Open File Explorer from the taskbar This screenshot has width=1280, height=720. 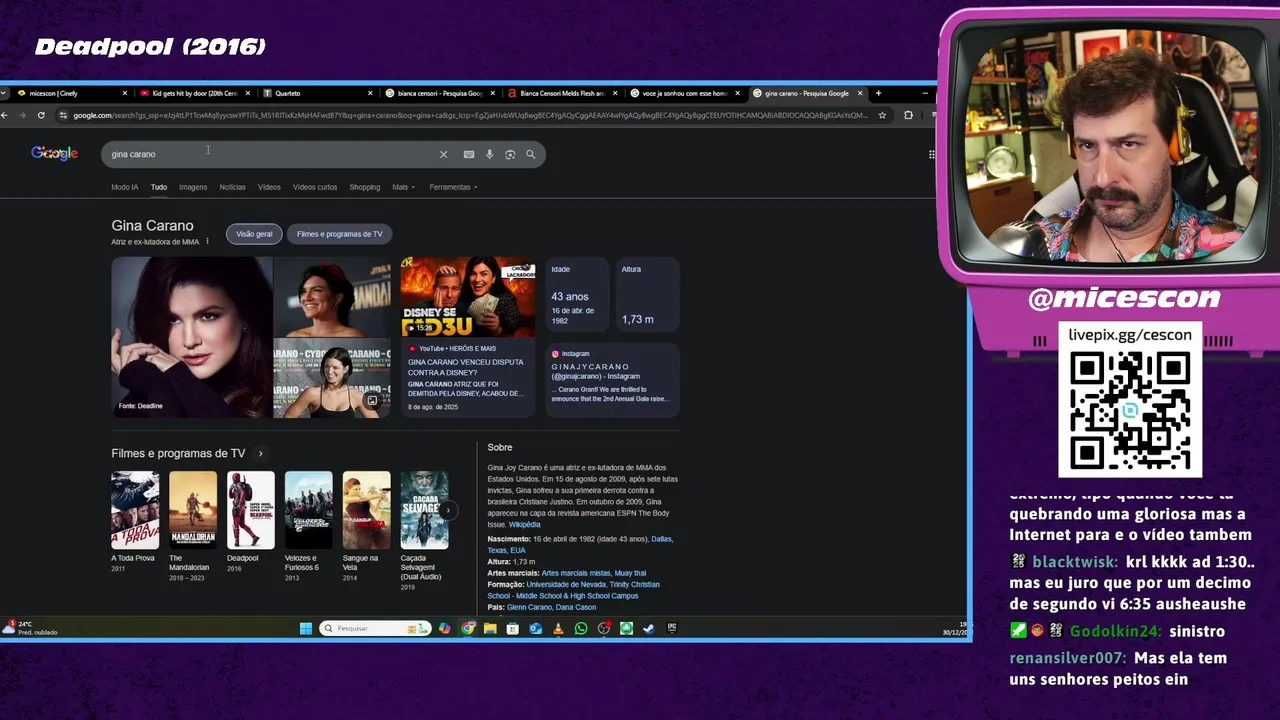pyautogui.click(x=490, y=628)
